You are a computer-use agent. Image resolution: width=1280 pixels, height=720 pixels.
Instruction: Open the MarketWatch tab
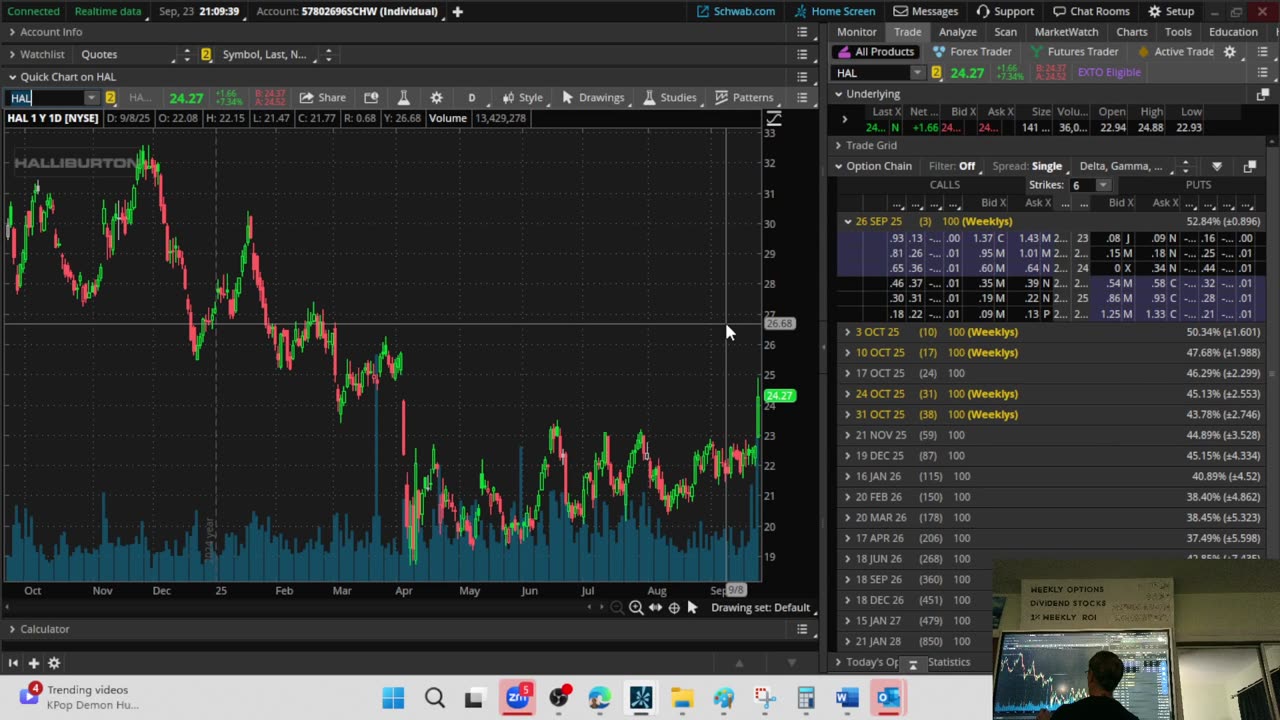click(x=1066, y=32)
